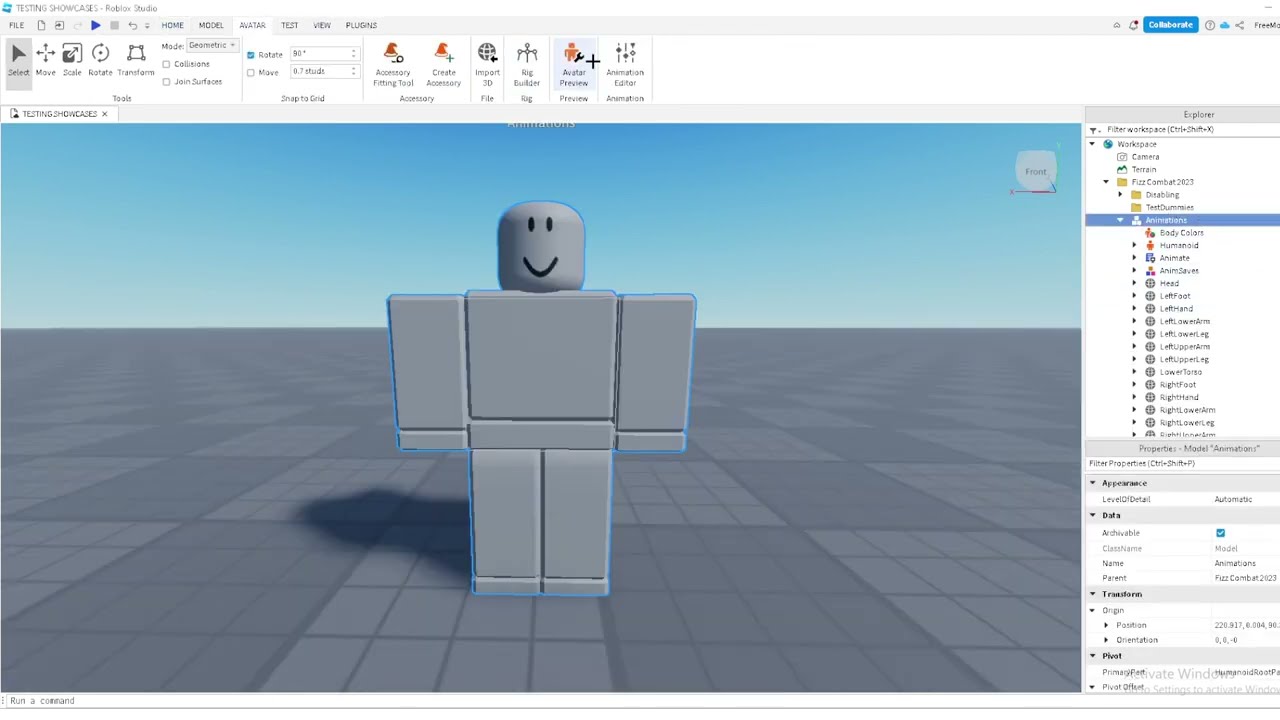Click the blue Play test button

(x=95, y=25)
